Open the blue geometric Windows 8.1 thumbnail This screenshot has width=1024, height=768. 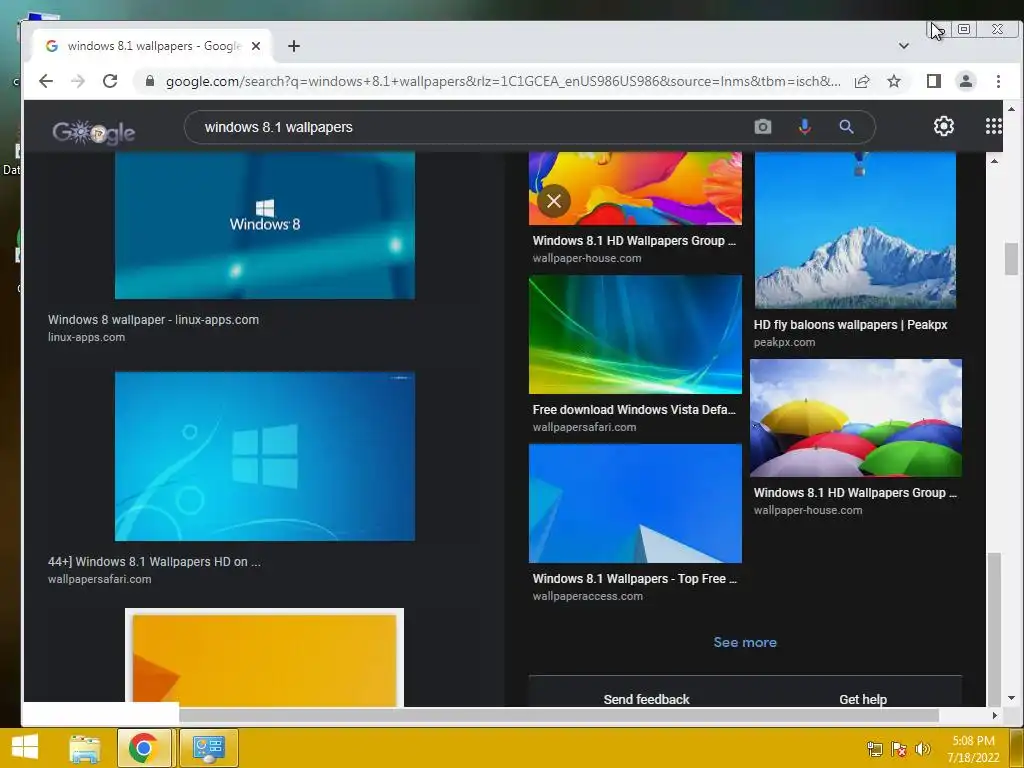(635, 504)
